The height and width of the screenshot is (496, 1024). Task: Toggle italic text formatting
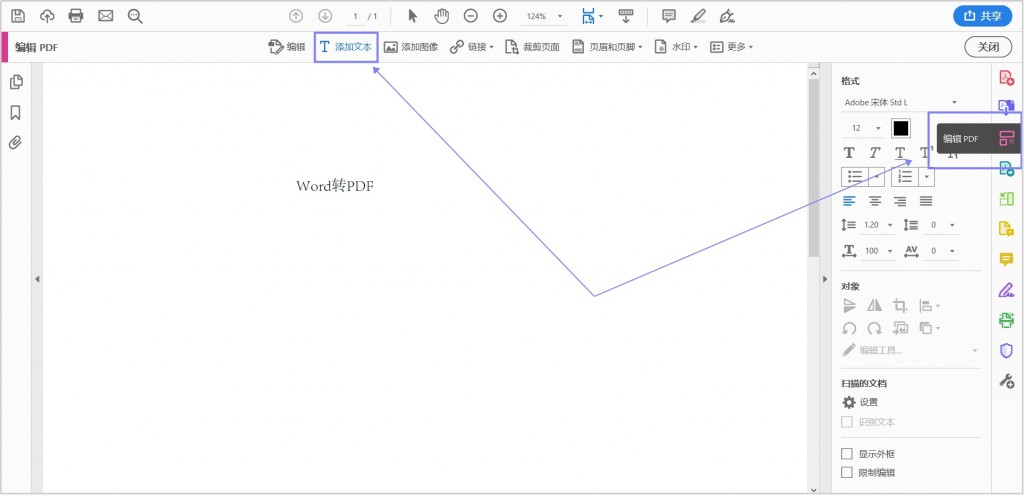coord(874,153)
